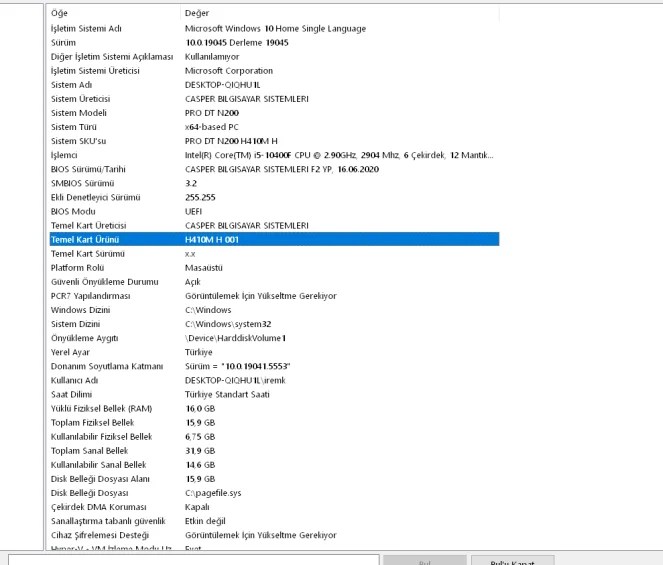The height and width of the screenshot is (565, 663).
Task: Click the Değer column header
Action: [x=197, y=13]
